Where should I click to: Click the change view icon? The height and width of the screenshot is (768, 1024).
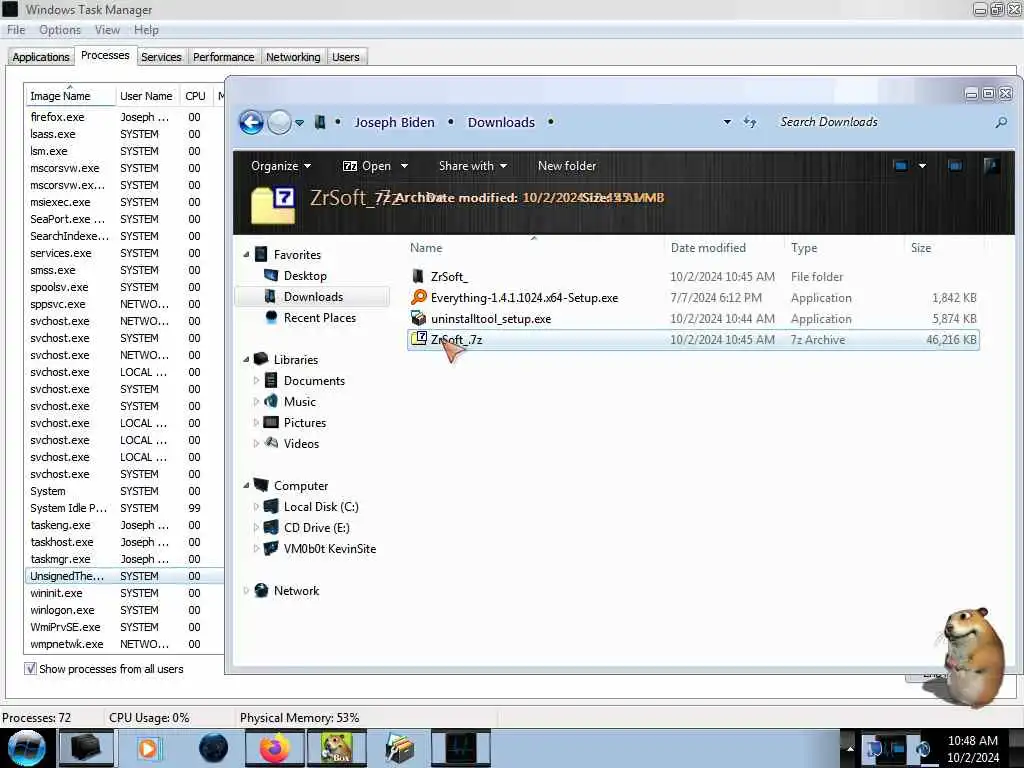click(x=901, y=166)
